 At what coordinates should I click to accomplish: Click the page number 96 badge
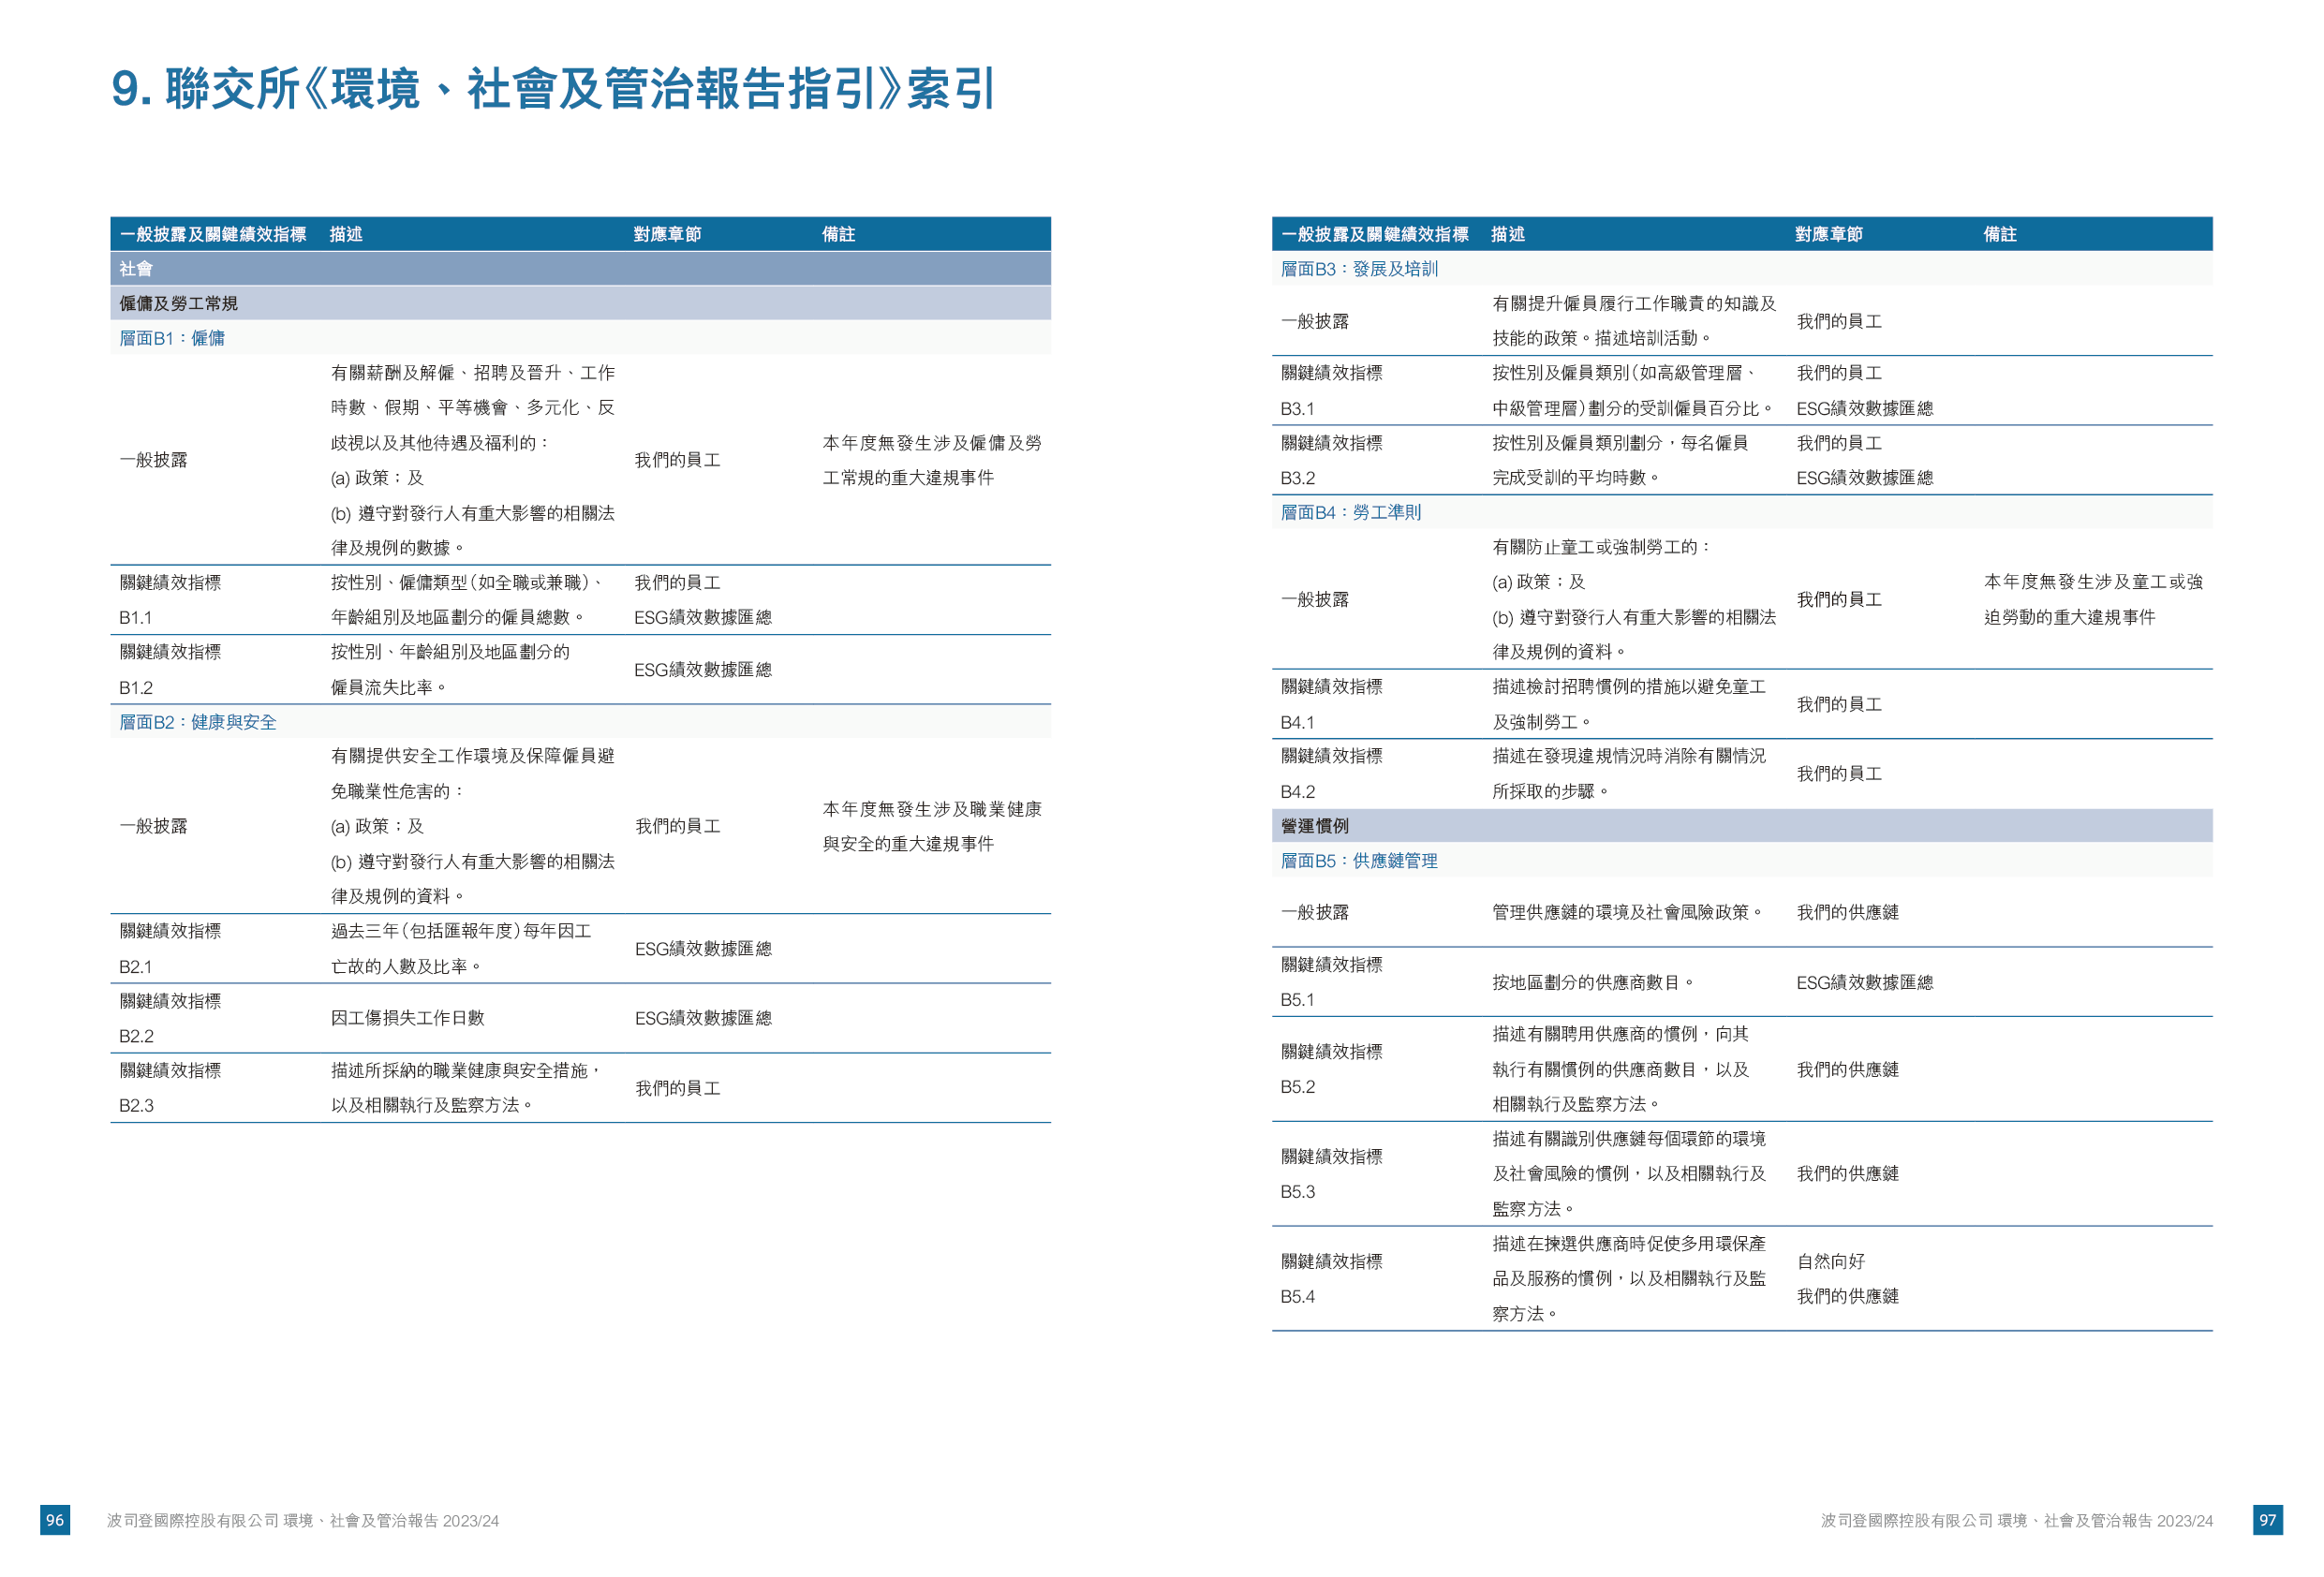pos(55,1520)
